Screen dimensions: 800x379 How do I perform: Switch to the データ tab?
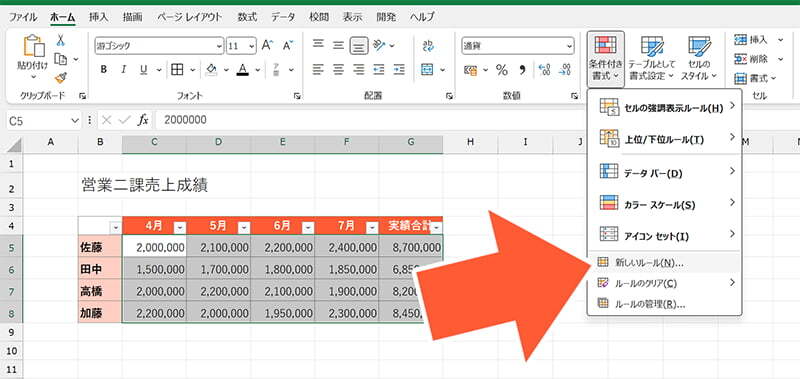(x=283, y=17)
